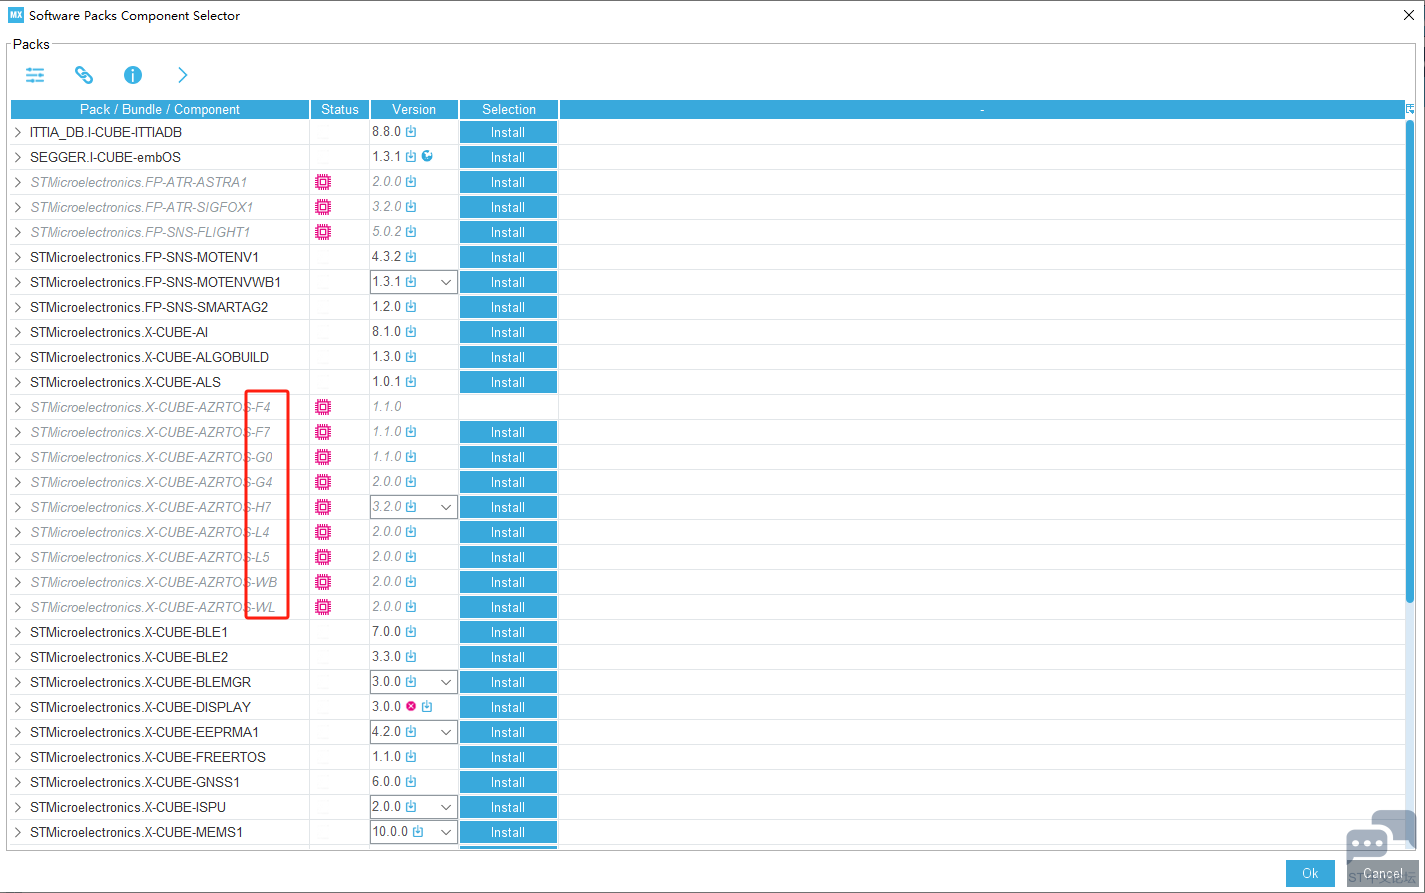This screenshot has height=893, width=1425.
Task: Click the download icon beside SEGGER version 1.3.1
Action: 411,157
